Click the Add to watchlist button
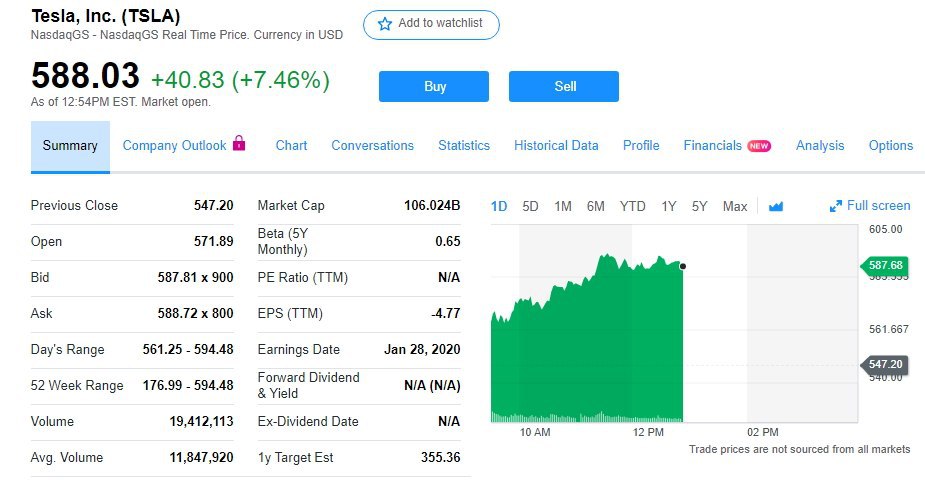925x489 pixels. (x=431, y=25)
